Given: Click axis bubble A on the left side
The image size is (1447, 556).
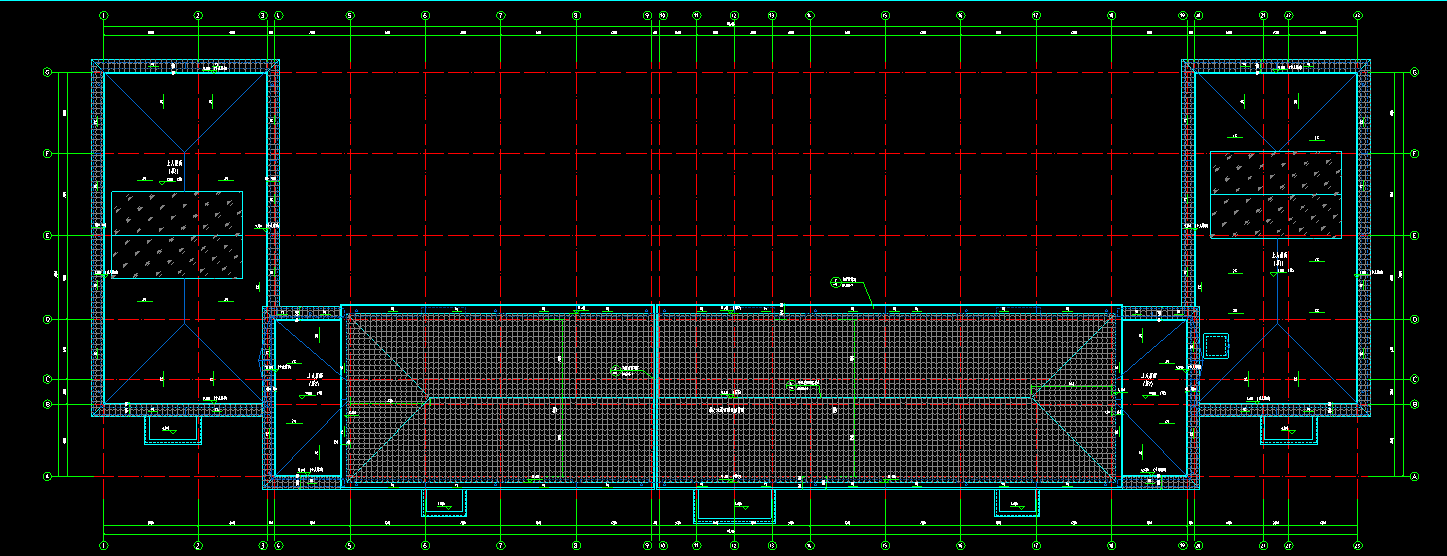Looking at the screenshot, I should [x=46, y=477].
